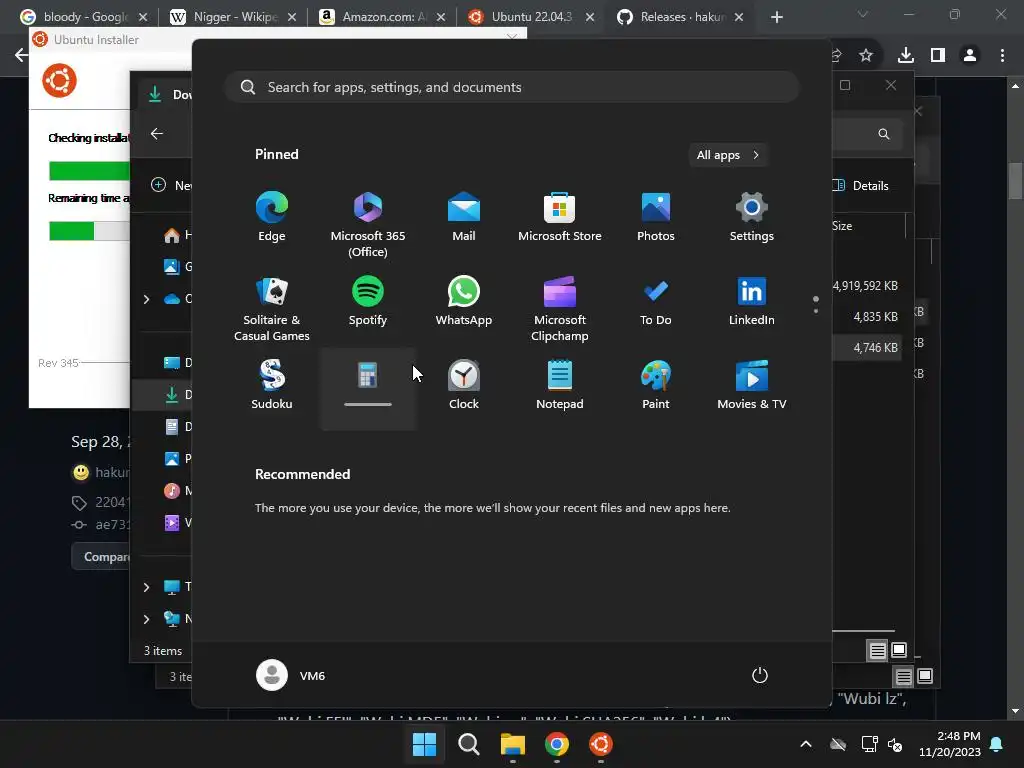Switch to the Wikipedia browser tab
This screenshot has width=1024, height=768.
pos(232,17)
